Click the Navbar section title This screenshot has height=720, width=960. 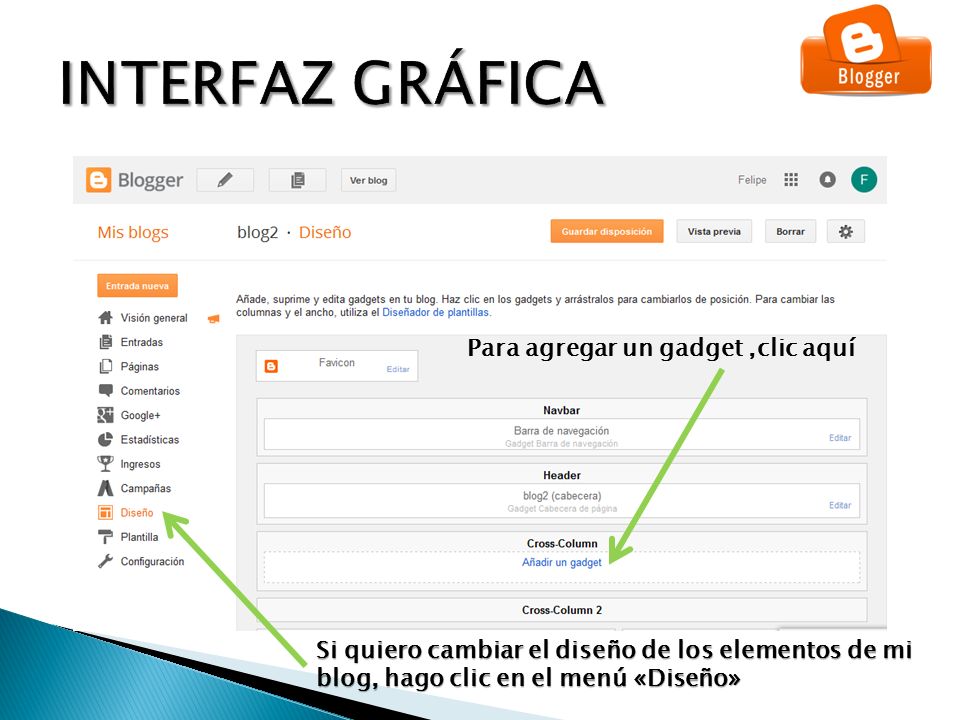pyautogui.click(x=561, y=410)
